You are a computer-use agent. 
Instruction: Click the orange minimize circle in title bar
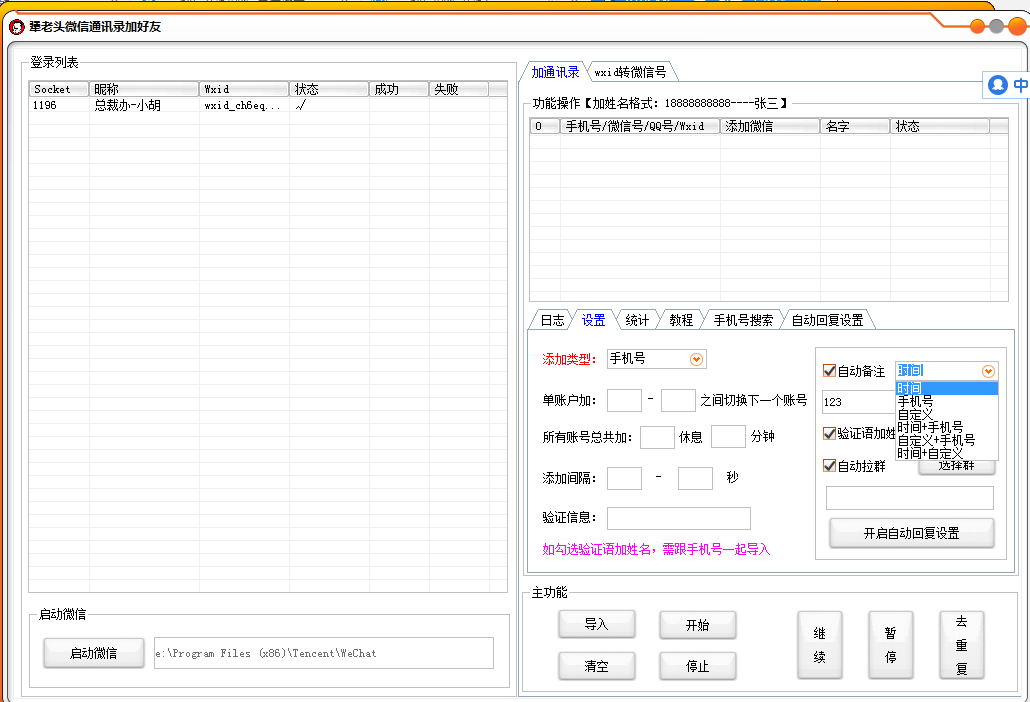[977, 26]
